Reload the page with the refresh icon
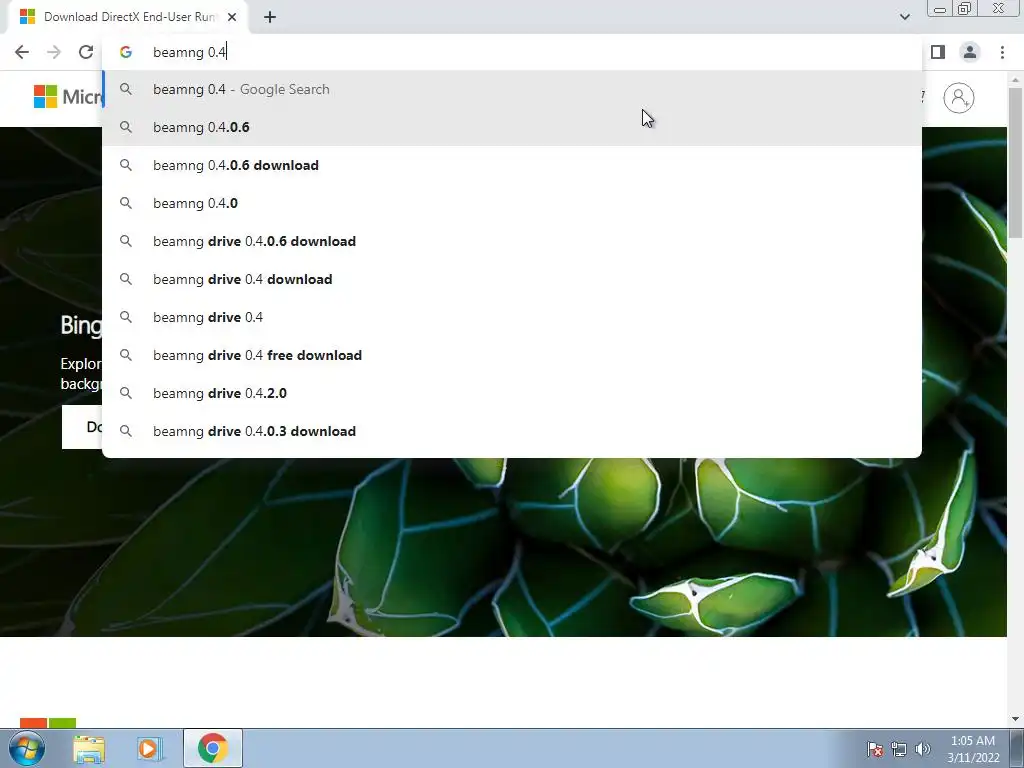 coord(86,52)
